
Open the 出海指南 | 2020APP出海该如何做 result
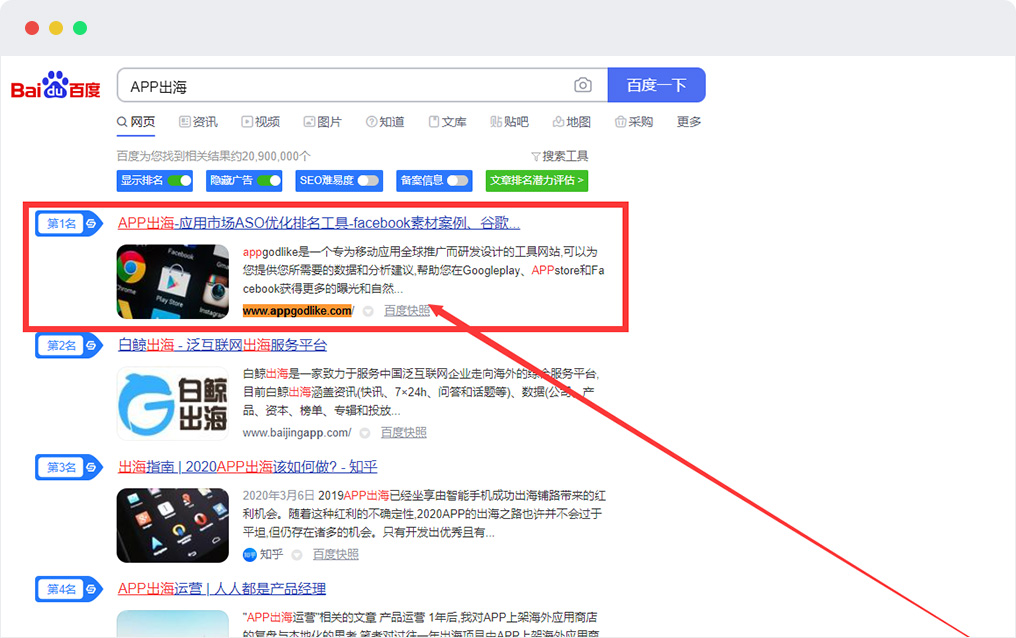point(248,467)
